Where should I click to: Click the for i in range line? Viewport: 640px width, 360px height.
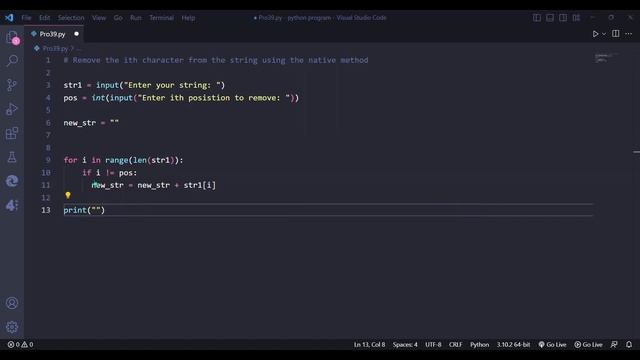(123, 160)
